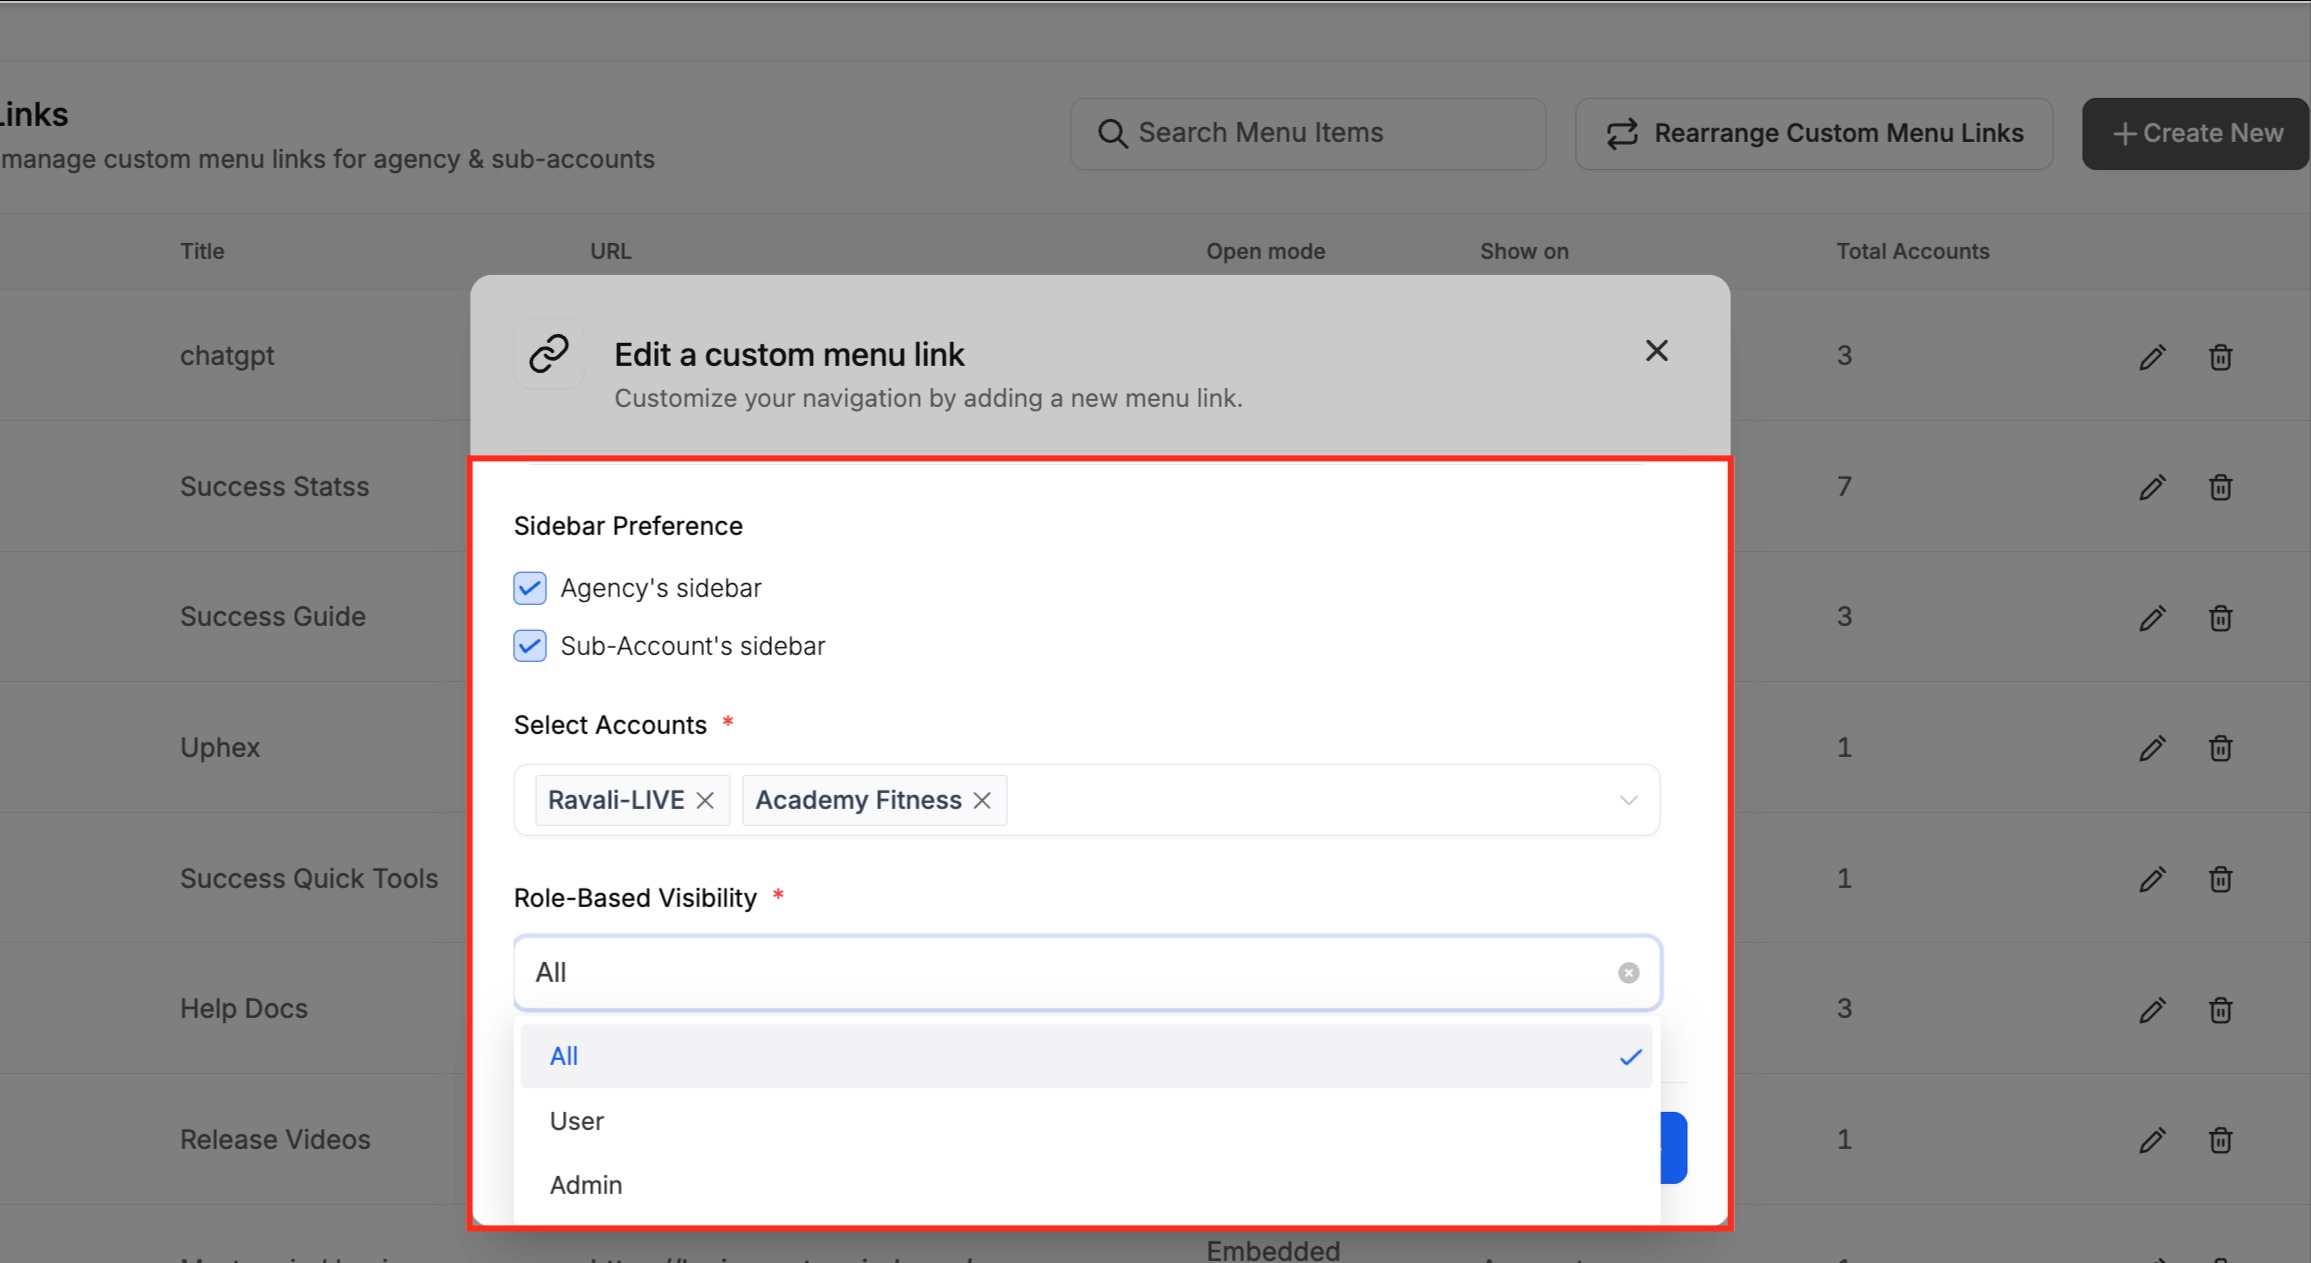Clear the Role-Based Visibility selection

coord(1628,973)
